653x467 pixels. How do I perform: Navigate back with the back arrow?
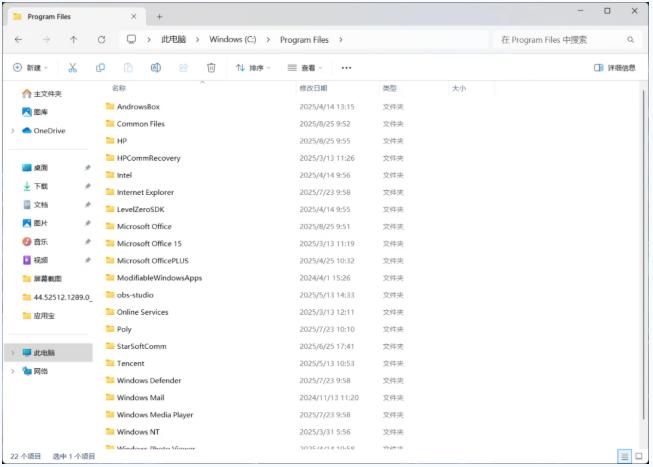pyautogui.click(x=19, y=39)
